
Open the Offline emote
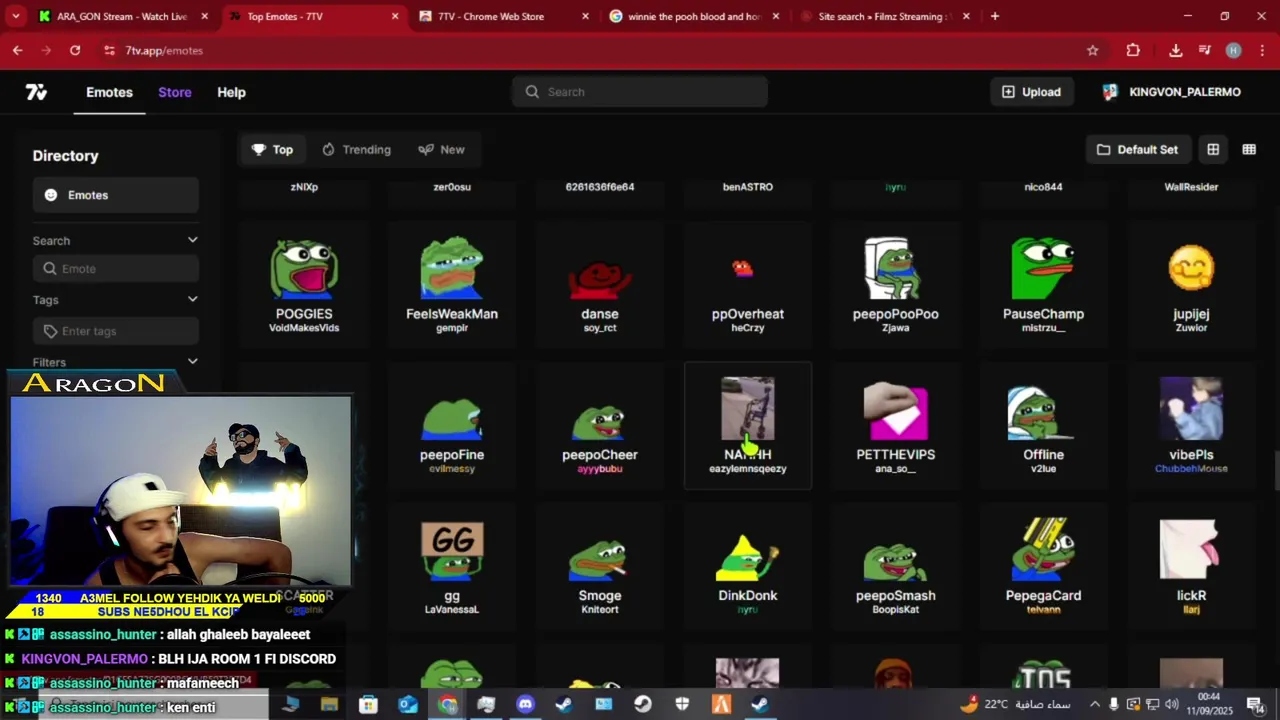1043,427
